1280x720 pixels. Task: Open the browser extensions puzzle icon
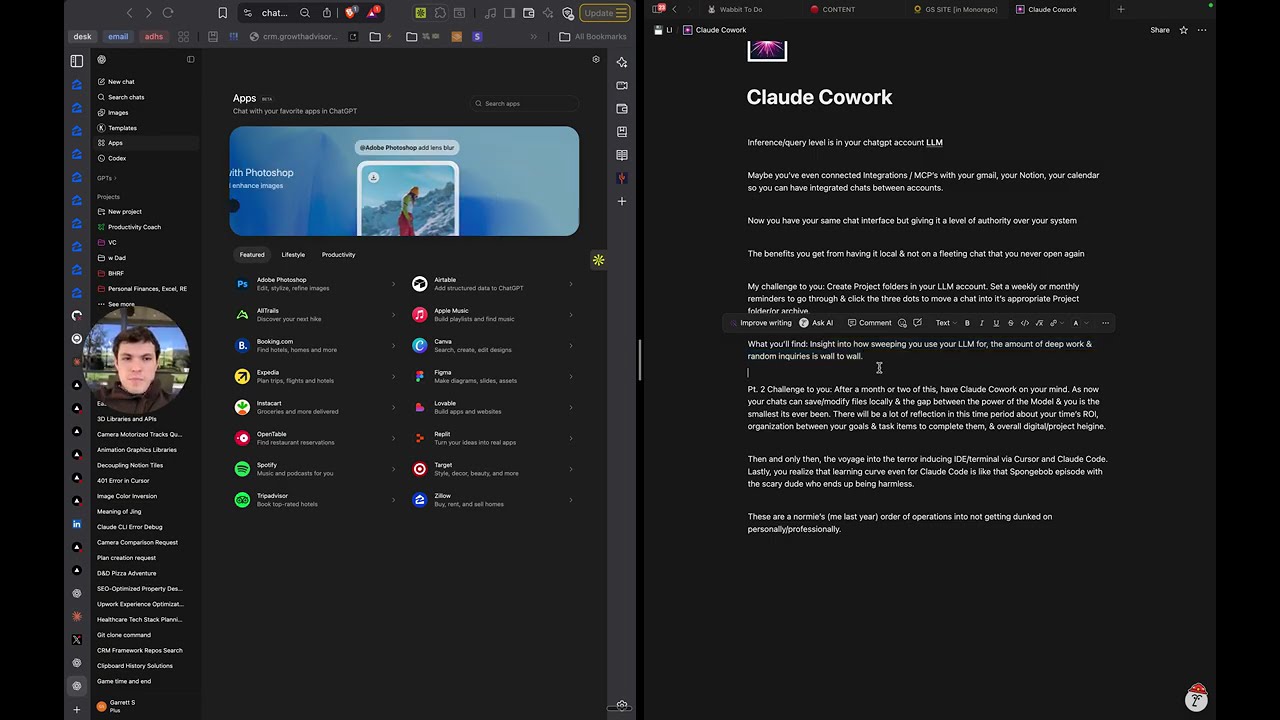point(440,13)
